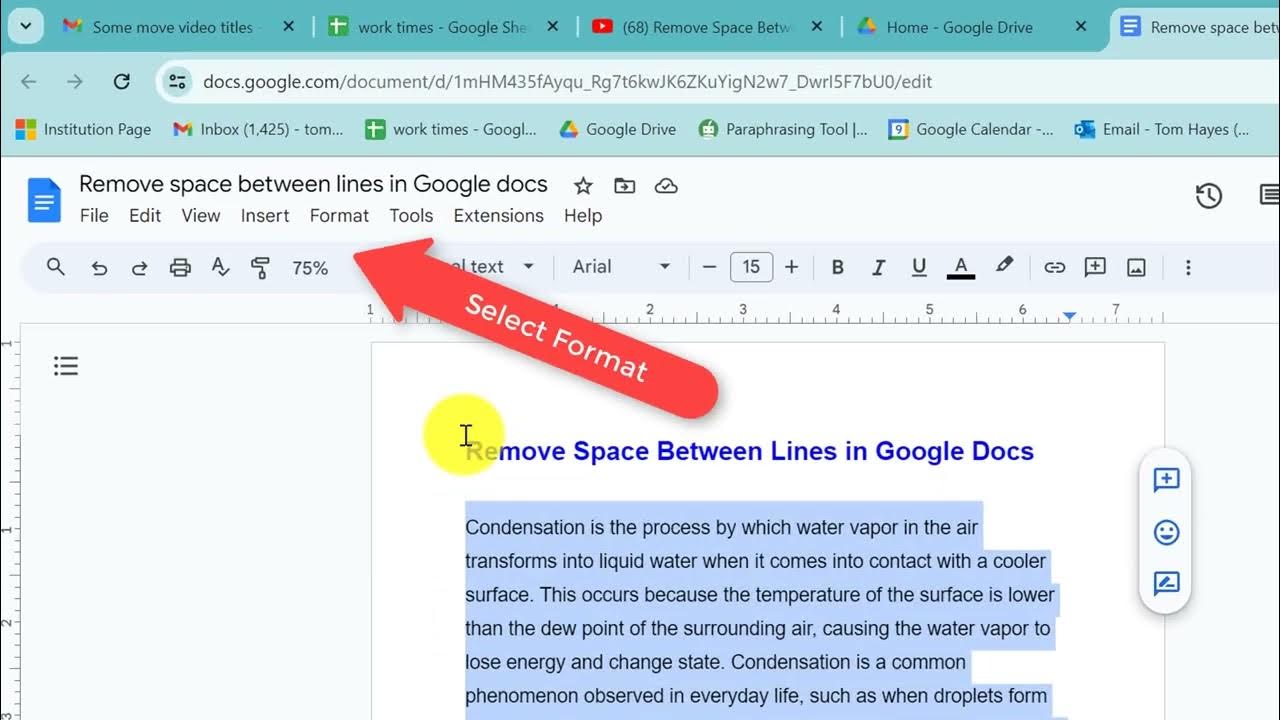
Task: Open the Paraphrasing Tool bookmark
Action: coord(783,129)
